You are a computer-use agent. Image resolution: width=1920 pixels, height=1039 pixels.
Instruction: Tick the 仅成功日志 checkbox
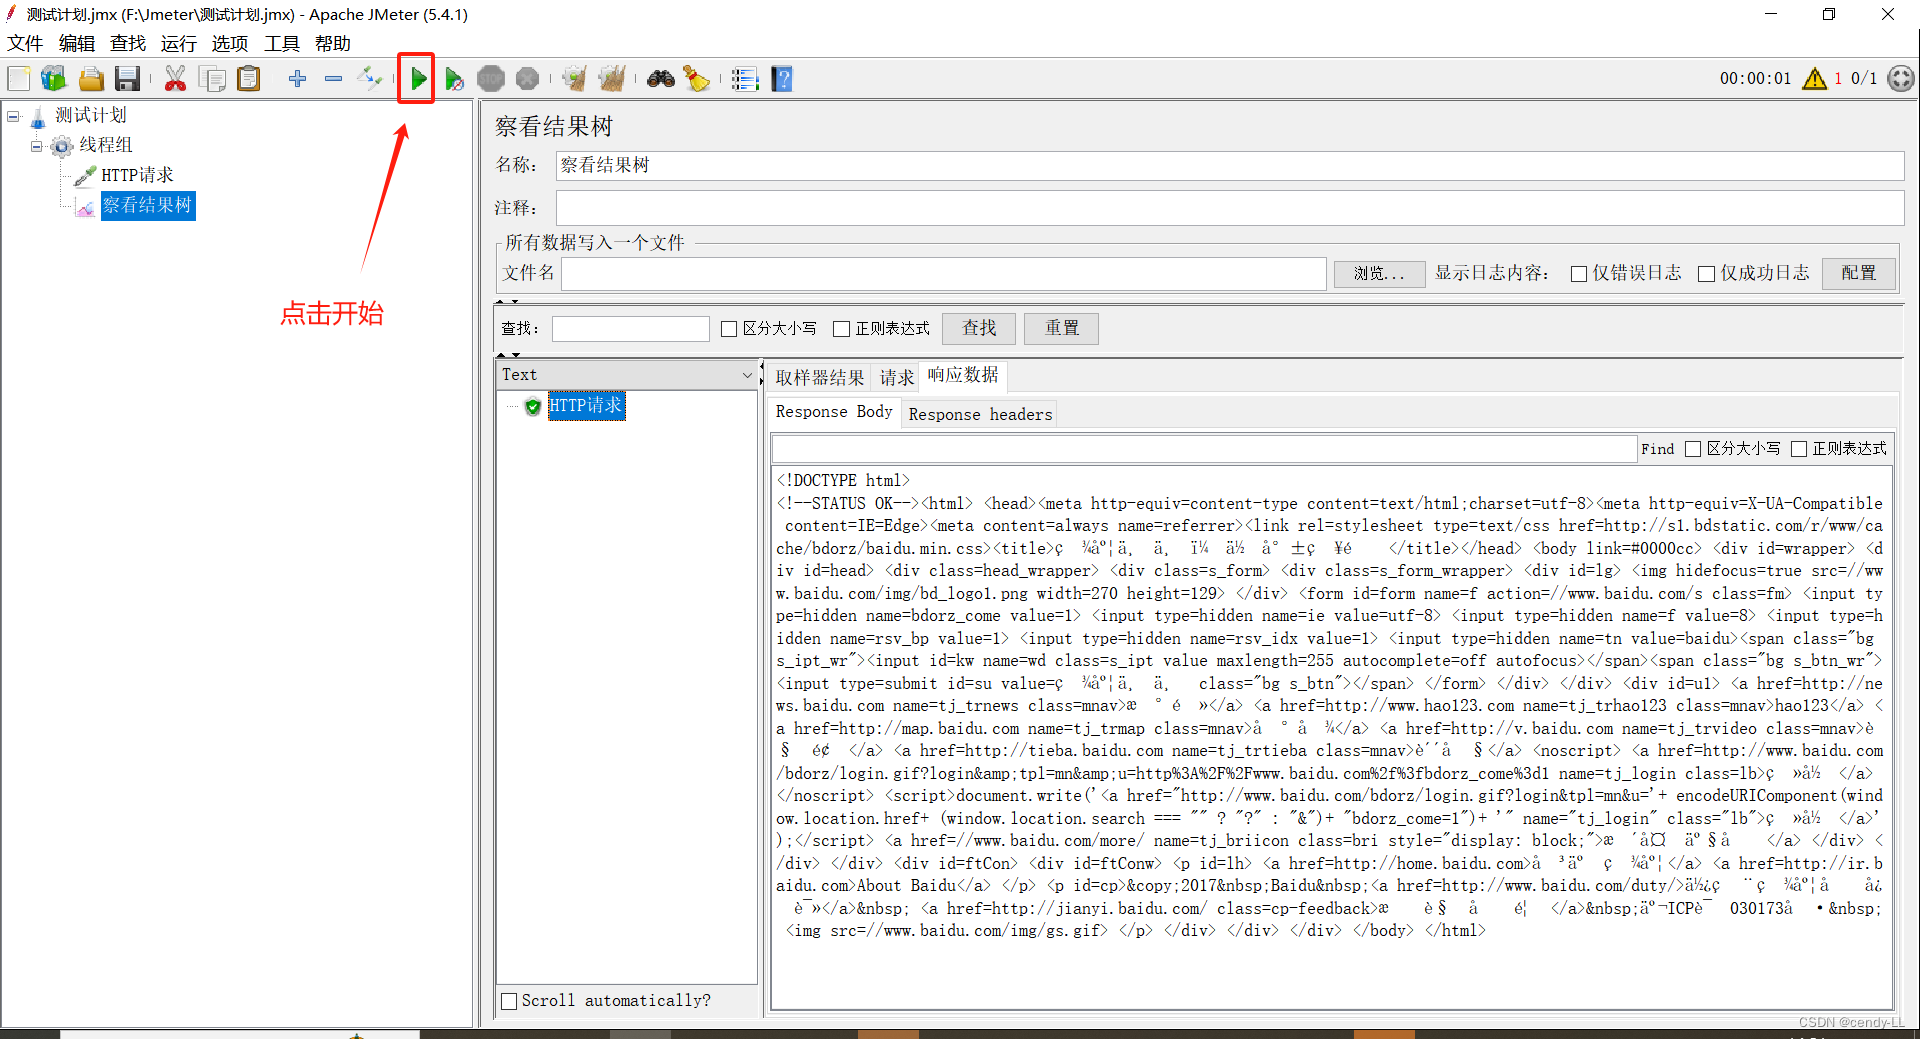click(x=1707, y=274)
